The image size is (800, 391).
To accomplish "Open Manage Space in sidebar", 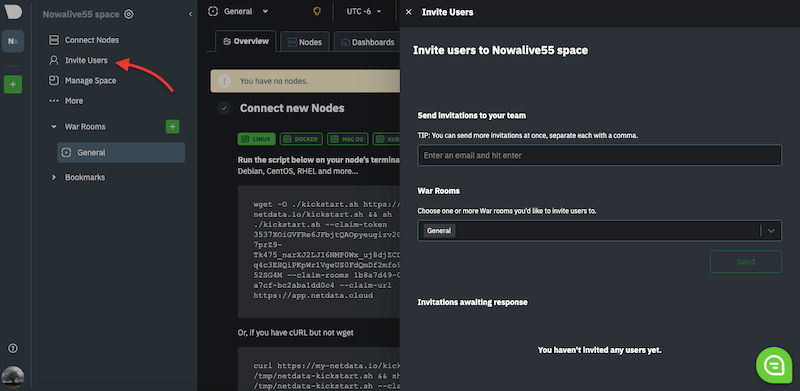I will click(82, 81).
